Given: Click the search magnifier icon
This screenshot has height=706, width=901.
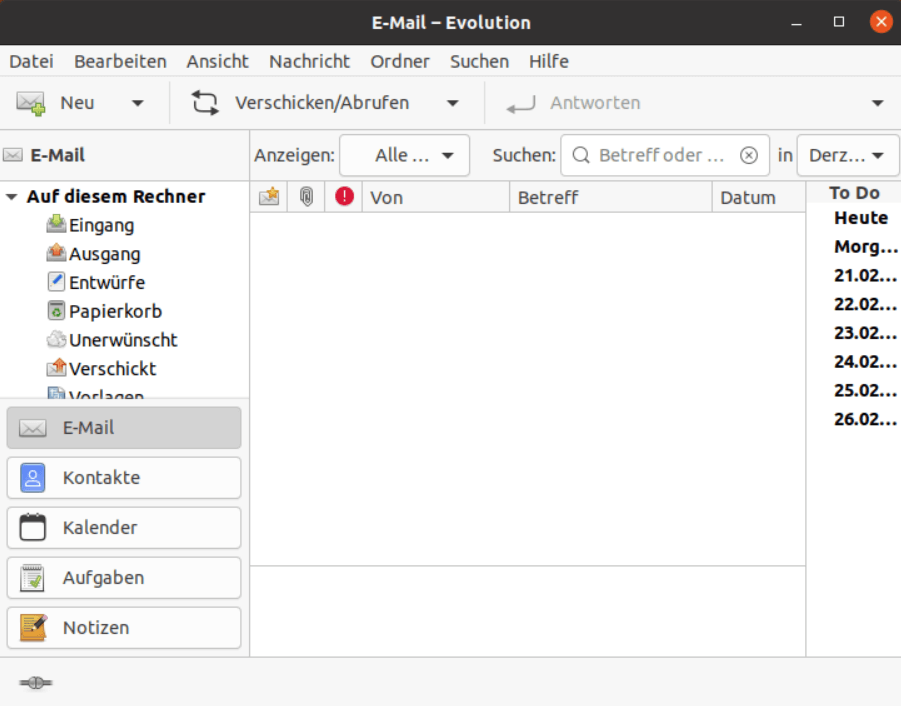Looking at the screenshot, I should (x=581, y=155).
